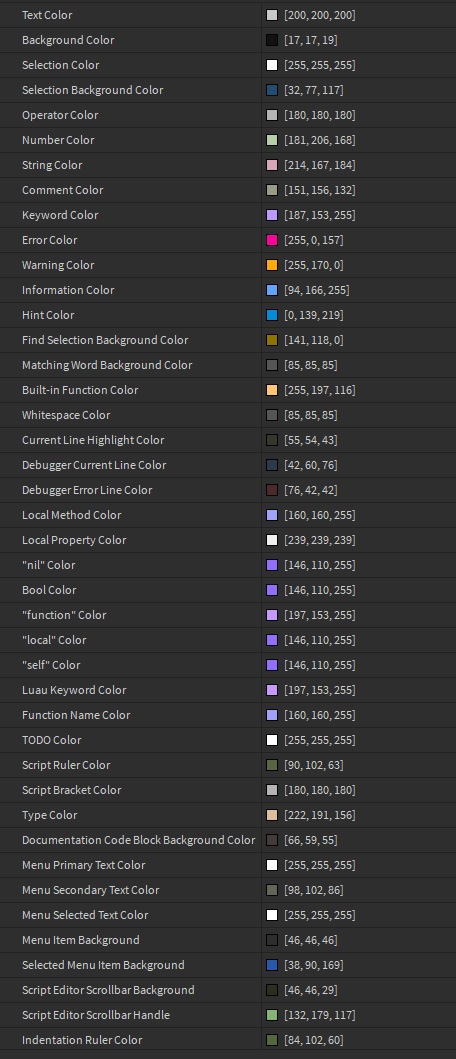Edit the Text Color value [200, 200, 200]

pyautogui.click(x=320, y=15)
